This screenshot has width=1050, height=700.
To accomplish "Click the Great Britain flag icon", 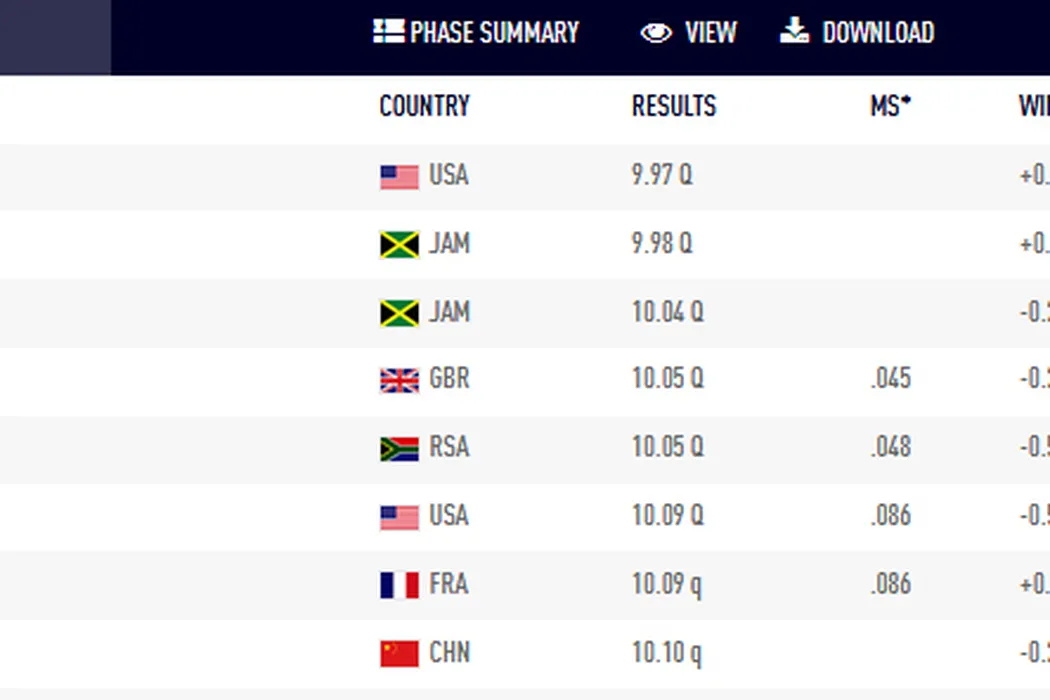I will pos(399,381).
